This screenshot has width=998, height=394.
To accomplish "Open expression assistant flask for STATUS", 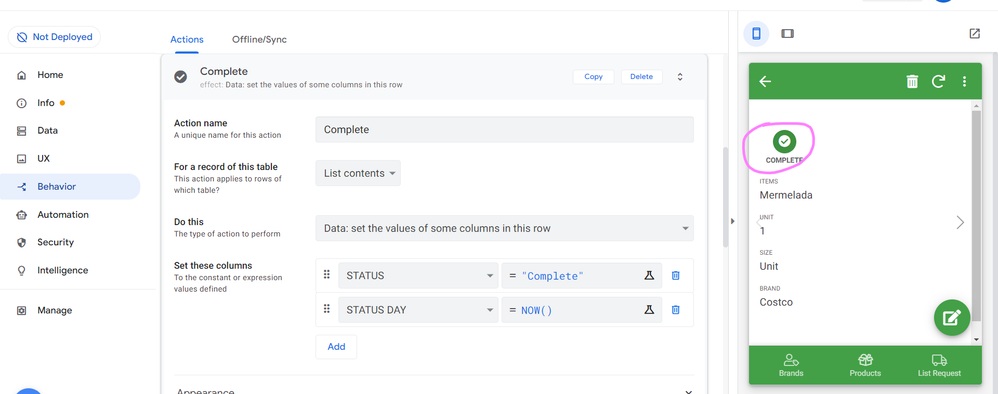I will [649, 276].
